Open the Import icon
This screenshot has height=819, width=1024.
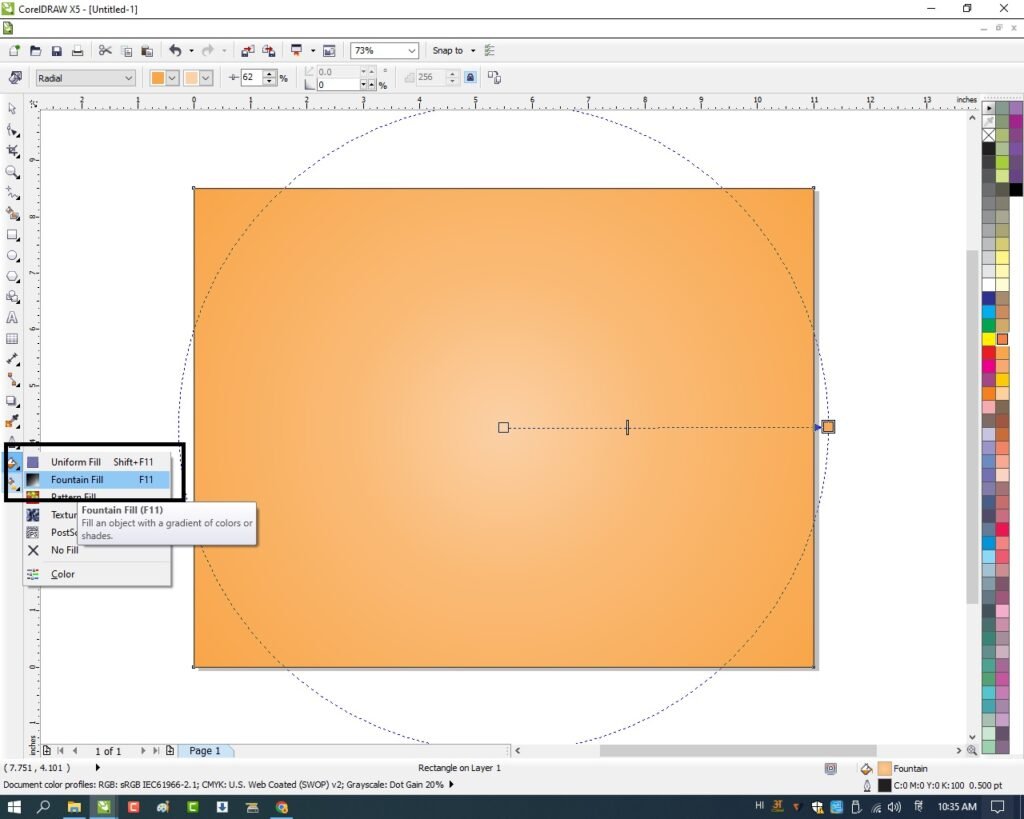[x=248, y=51]
